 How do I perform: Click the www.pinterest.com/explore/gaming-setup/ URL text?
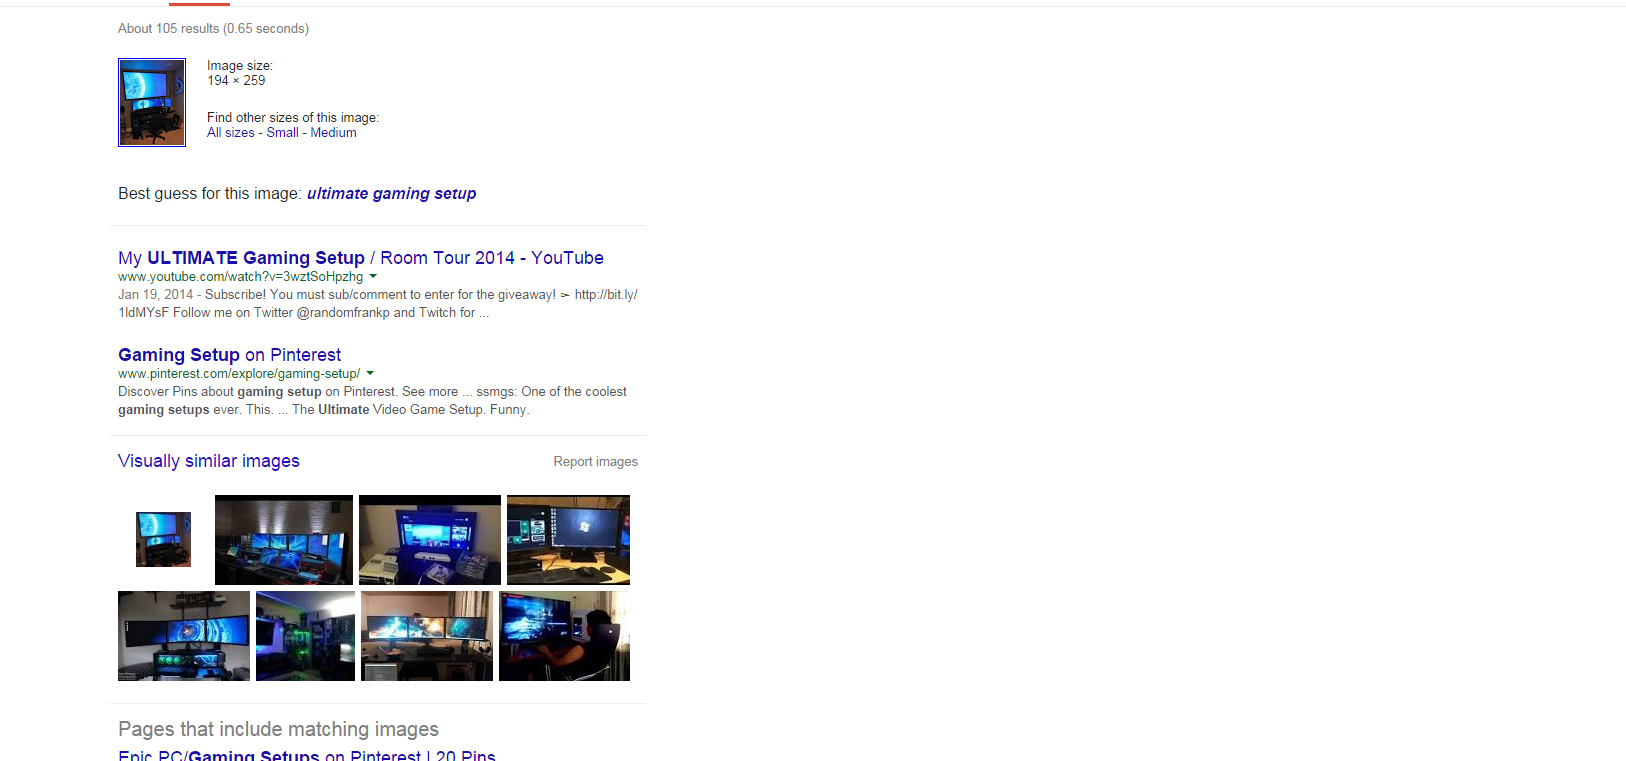[239, 374]
